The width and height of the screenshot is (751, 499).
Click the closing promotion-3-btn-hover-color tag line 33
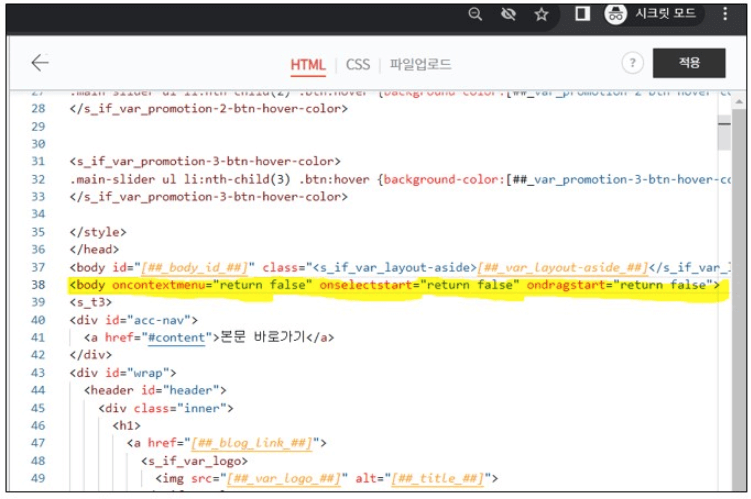click(x=209, y=197)
